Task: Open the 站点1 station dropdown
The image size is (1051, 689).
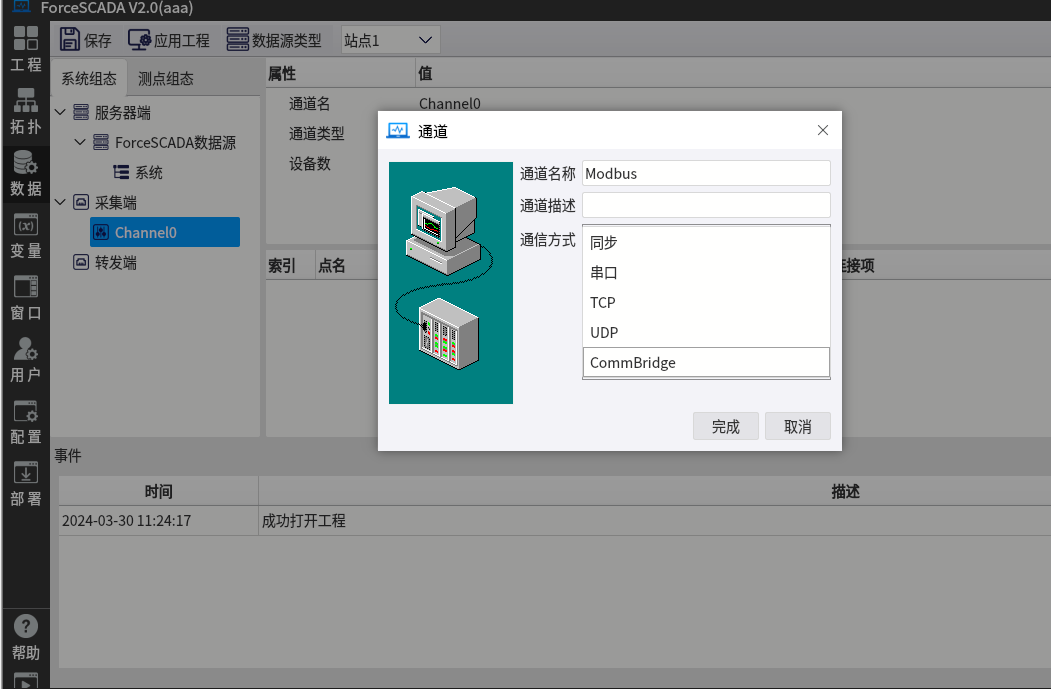Action: point(389,40)
